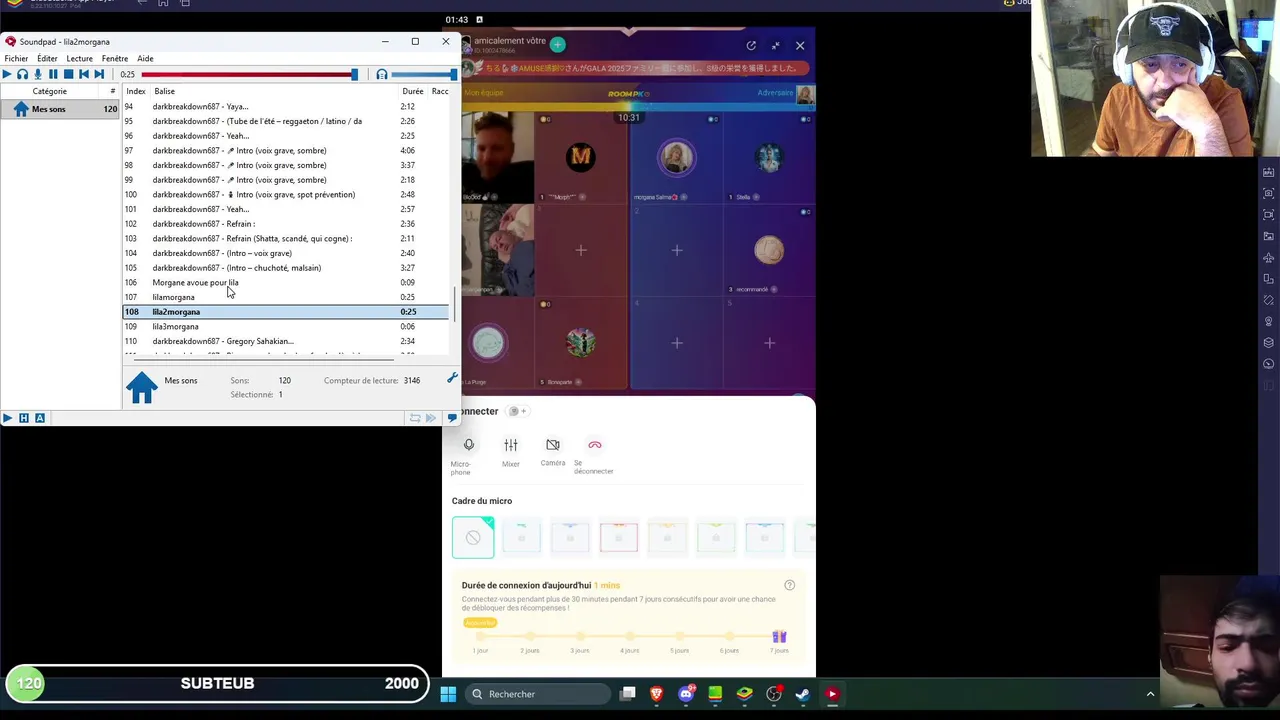1280x720 pixels.
Task: Click the Morph seat avatar with the M logo
Action: (x=581, y=157)
